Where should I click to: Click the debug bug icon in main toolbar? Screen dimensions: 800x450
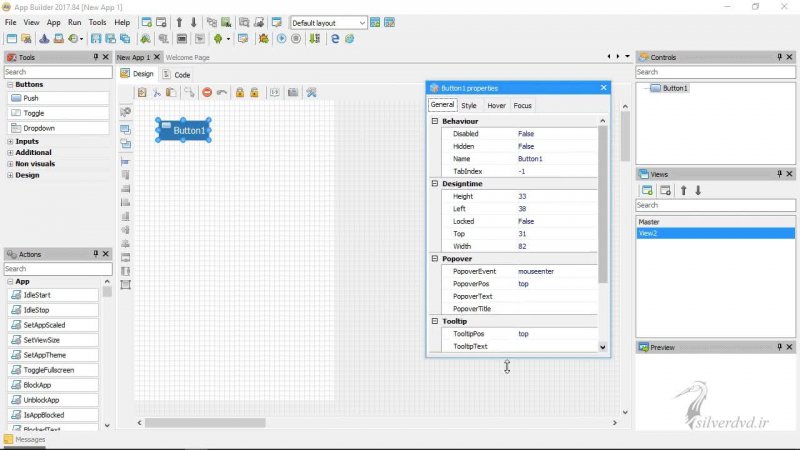click(x=263, y=39)
